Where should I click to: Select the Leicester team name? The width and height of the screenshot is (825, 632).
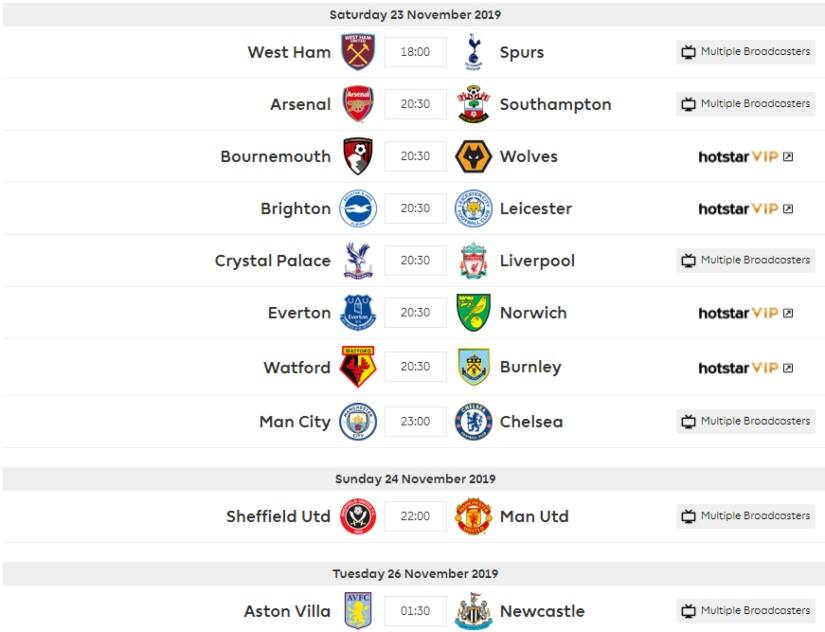pos(535,208)
